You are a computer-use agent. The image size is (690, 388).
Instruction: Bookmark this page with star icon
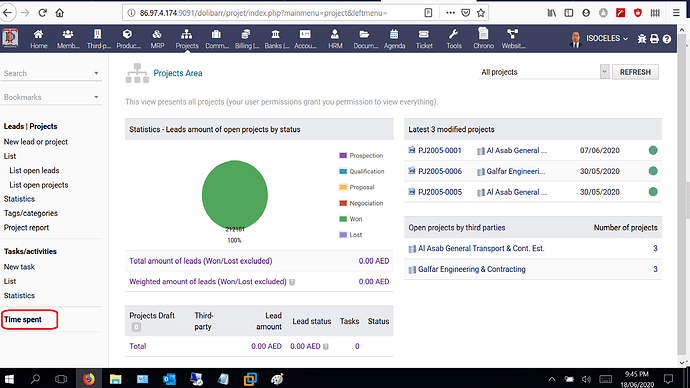pos(481,13)
